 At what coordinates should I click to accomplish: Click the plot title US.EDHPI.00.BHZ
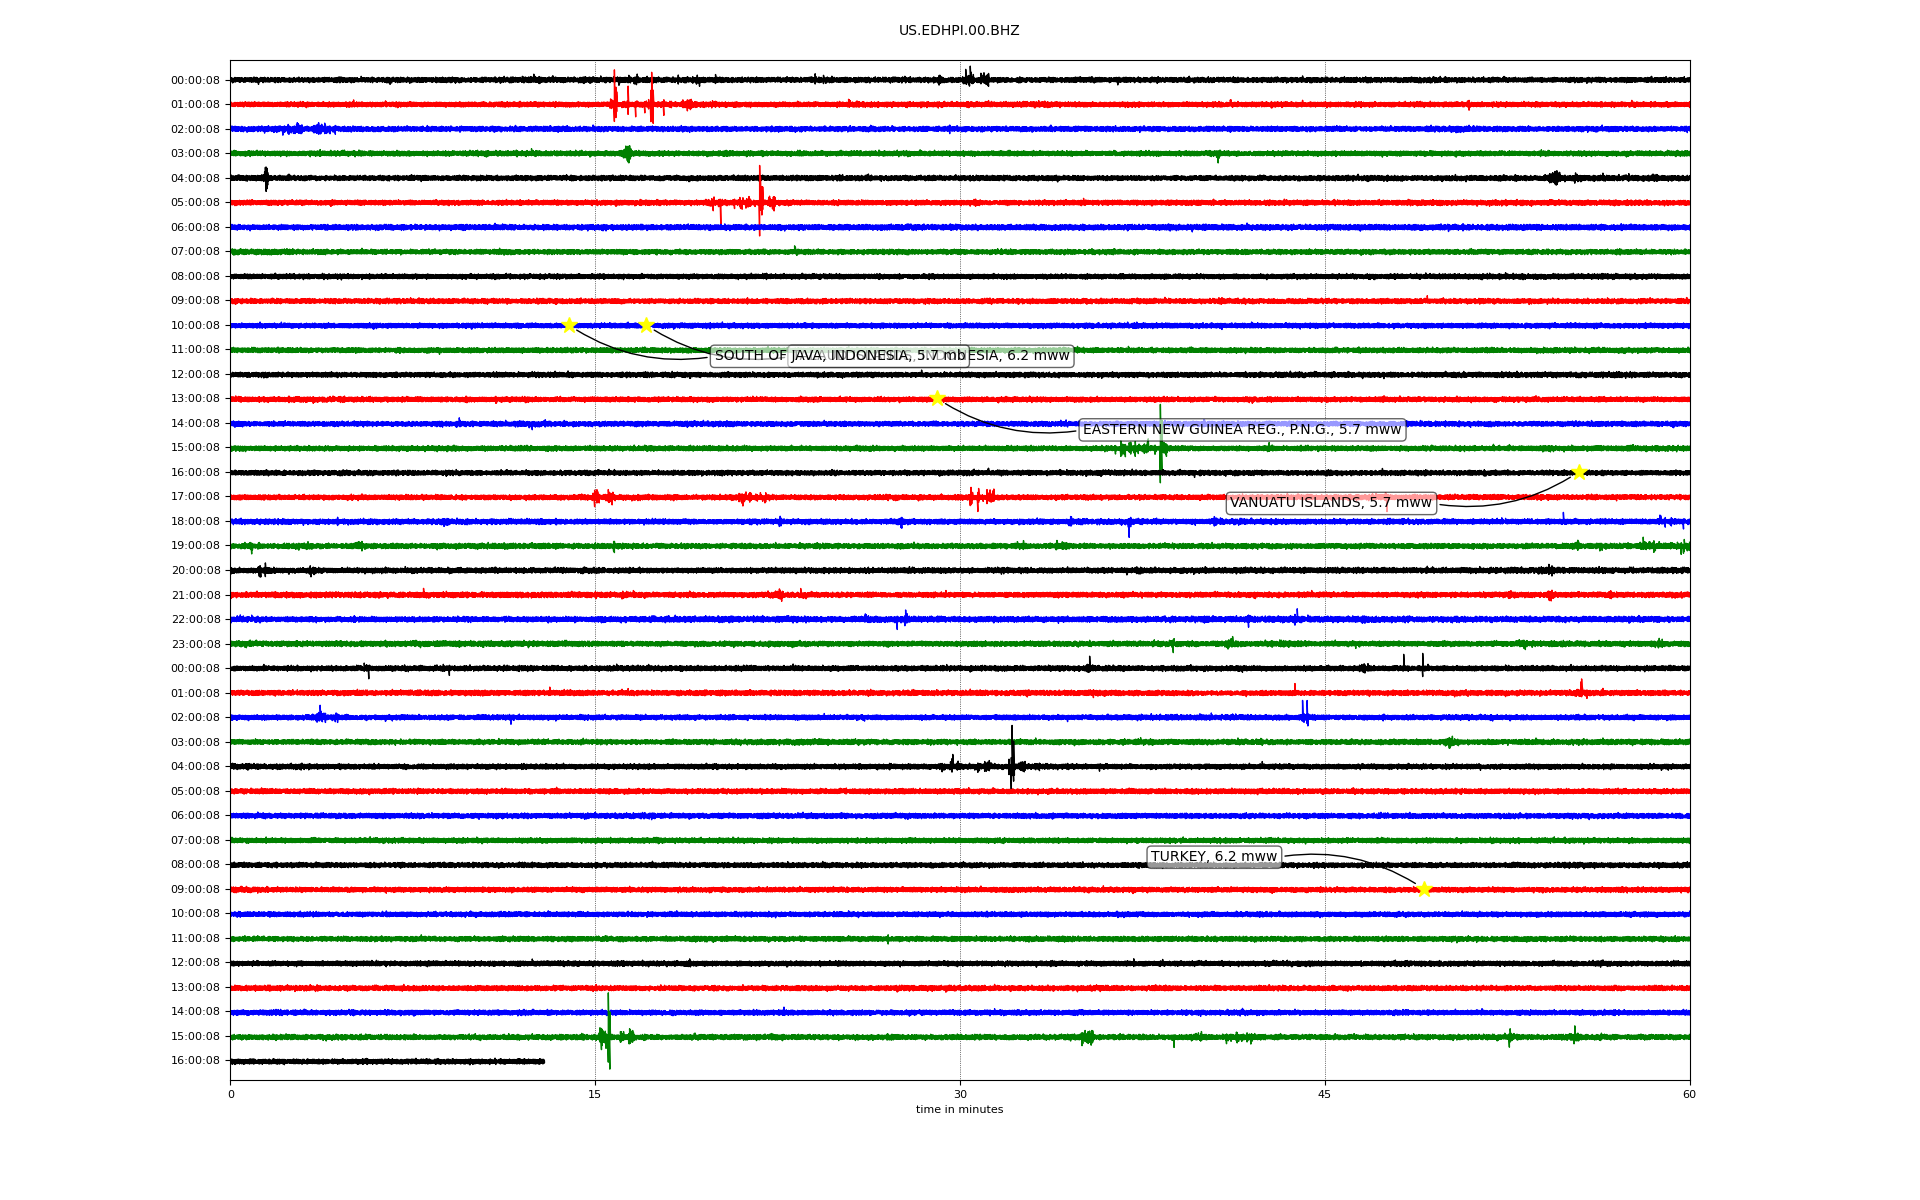(959, 31)
